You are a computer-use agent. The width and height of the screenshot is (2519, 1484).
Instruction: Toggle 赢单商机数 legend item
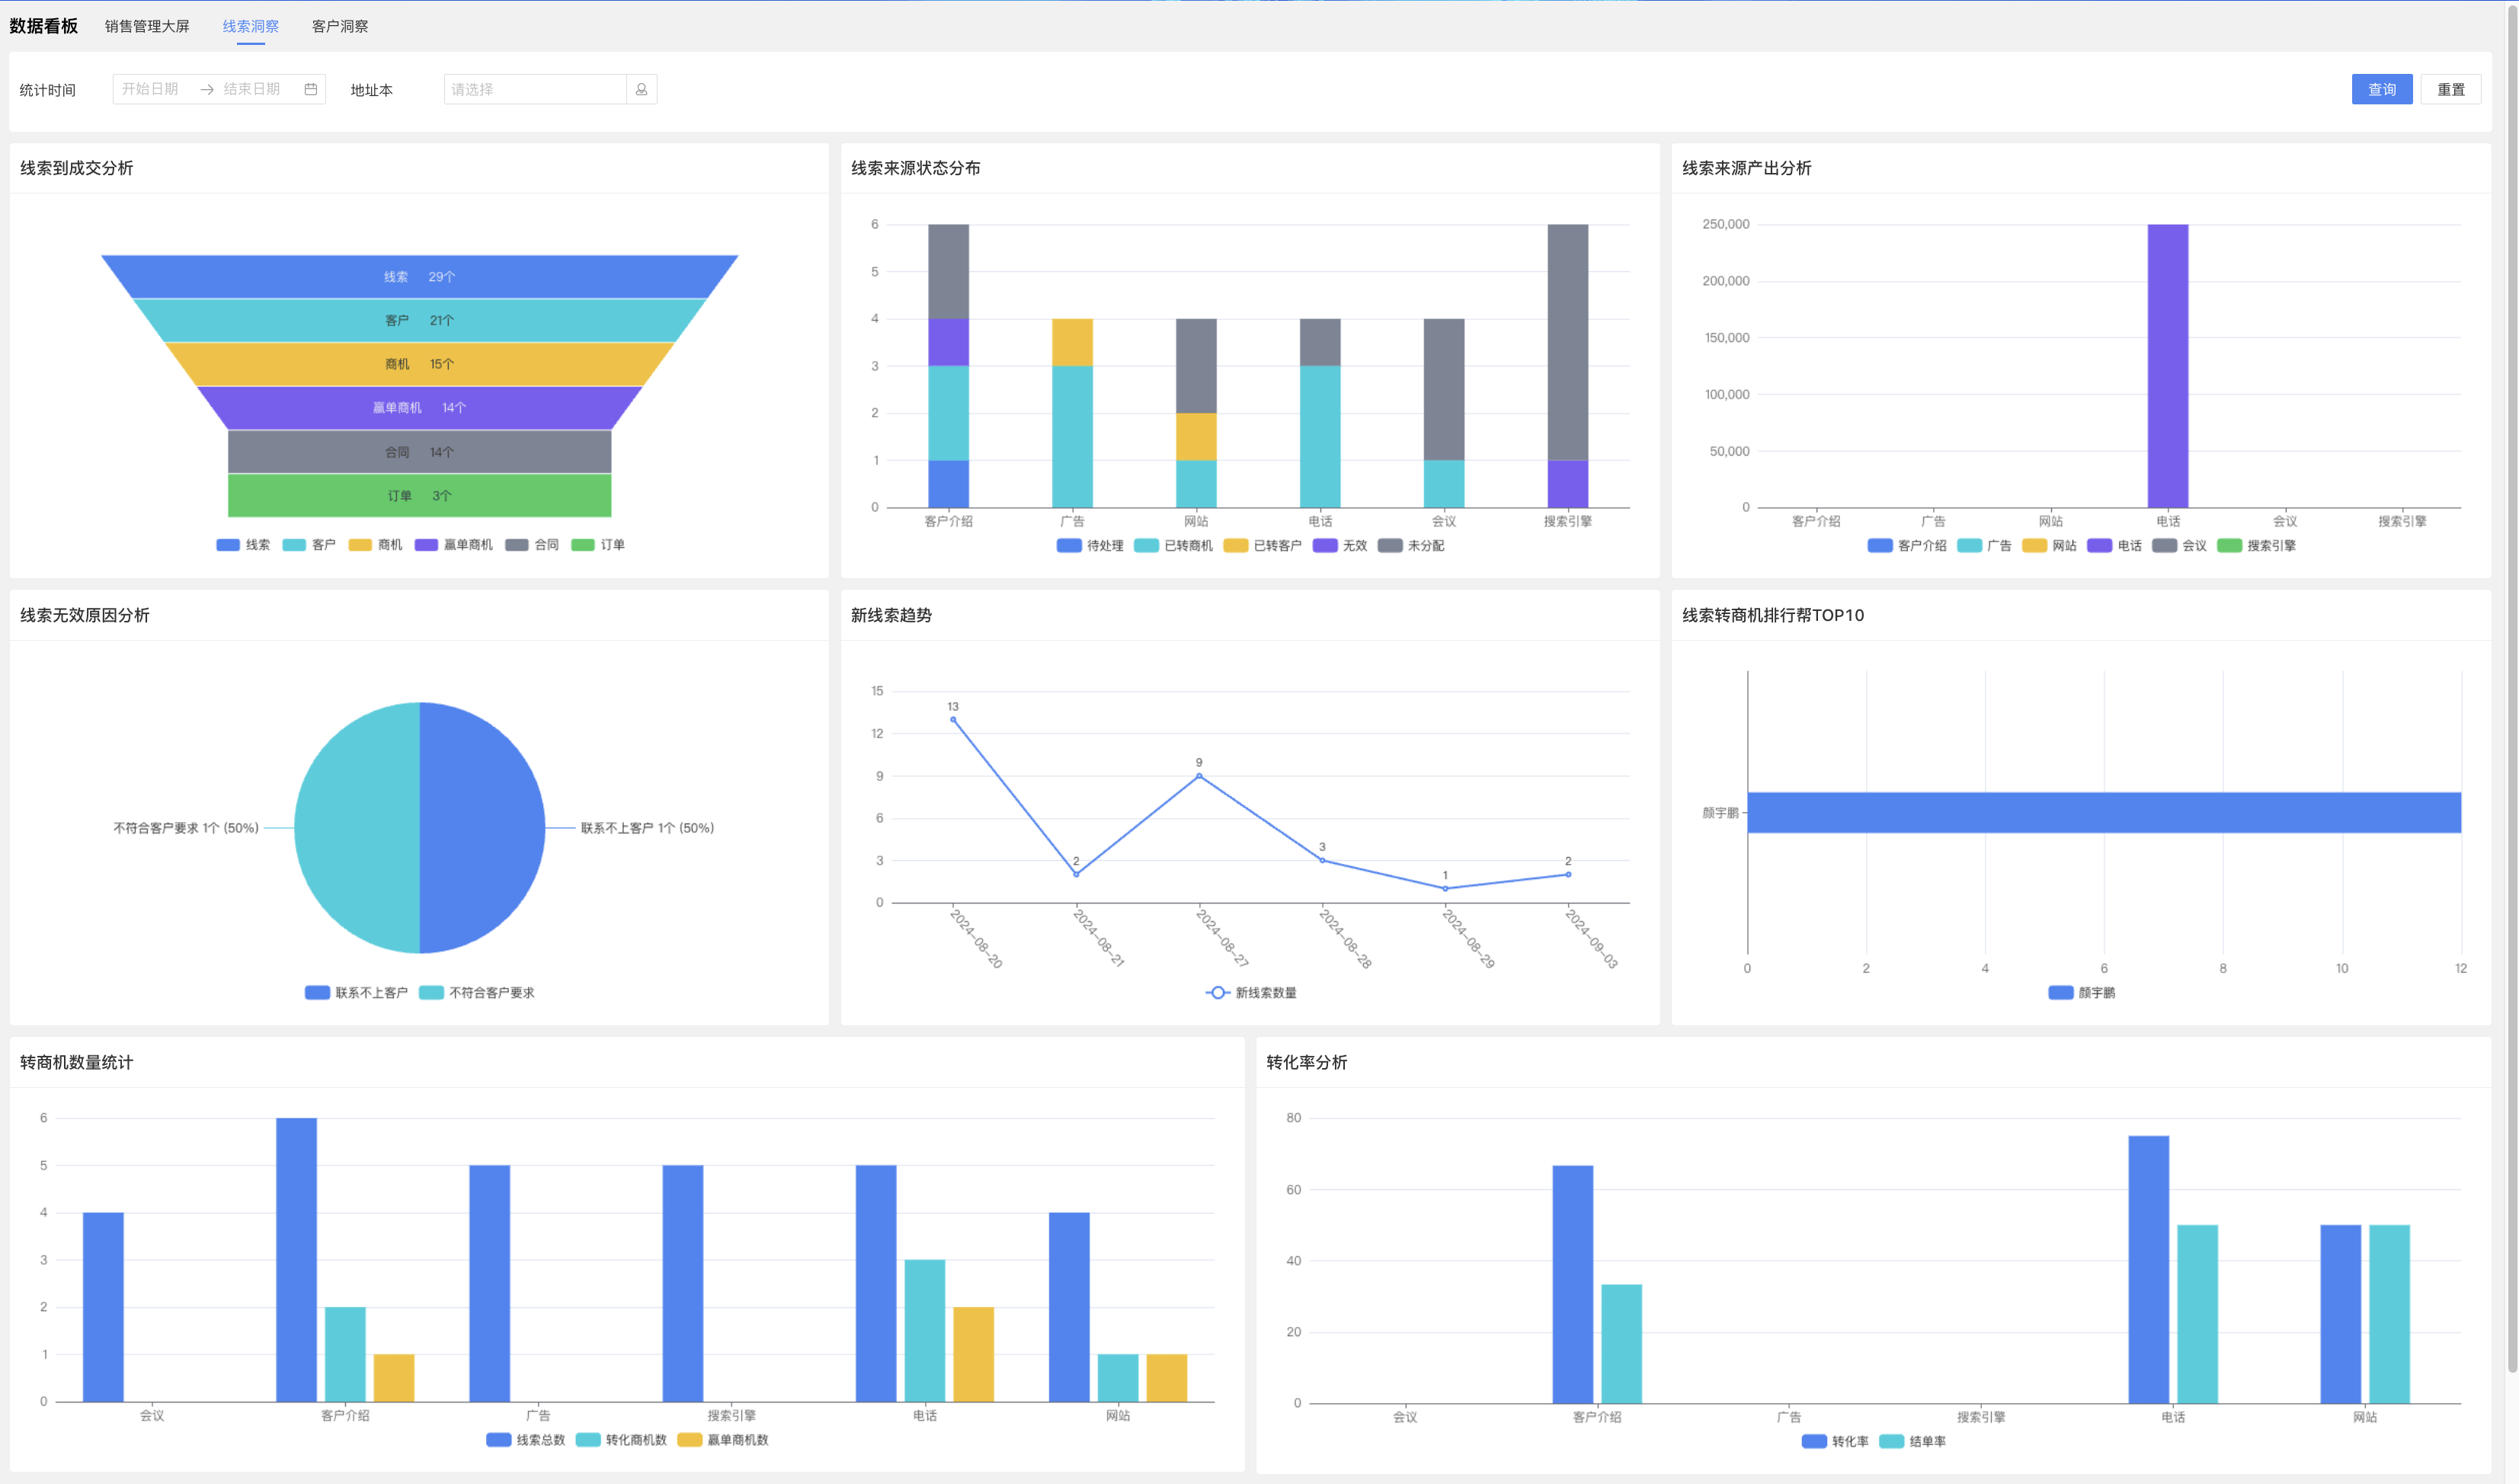pos(723,1440)
